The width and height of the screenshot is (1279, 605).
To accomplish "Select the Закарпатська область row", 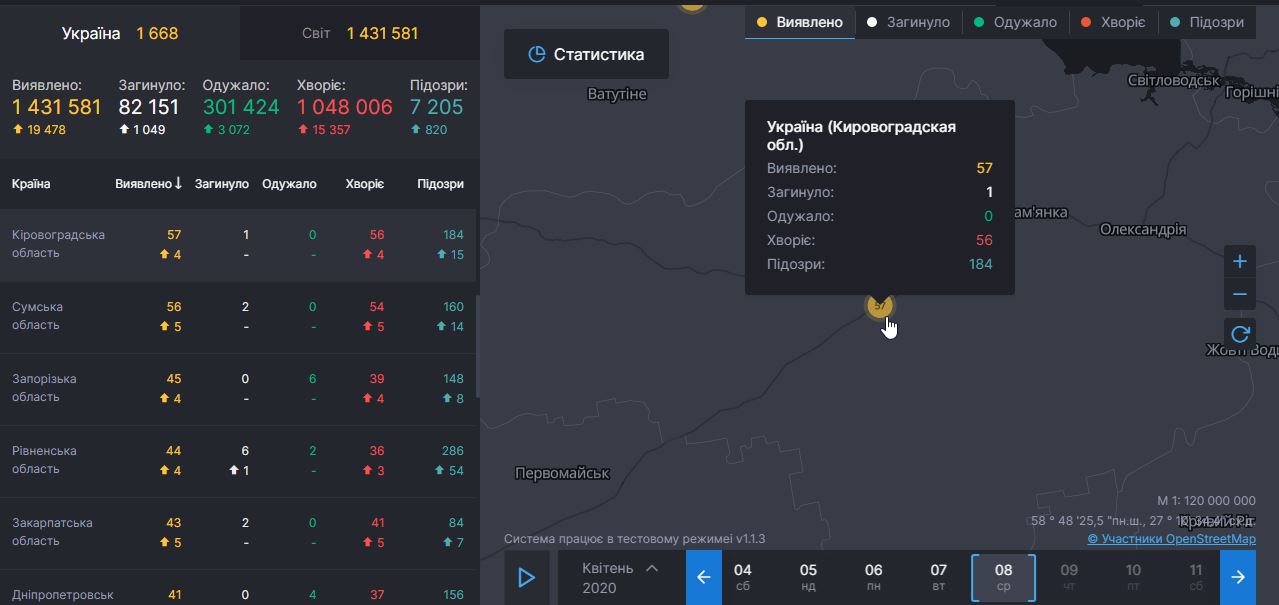I will (238, 533).
